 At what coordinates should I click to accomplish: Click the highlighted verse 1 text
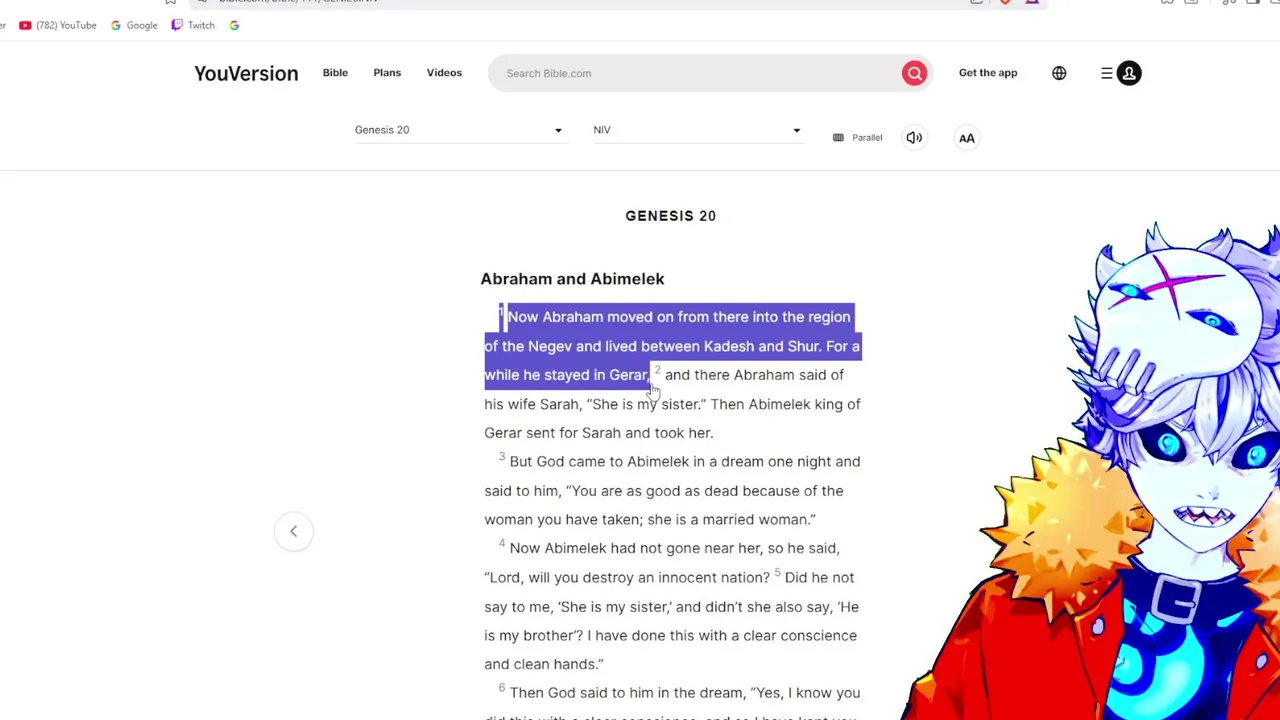(672, 346)
